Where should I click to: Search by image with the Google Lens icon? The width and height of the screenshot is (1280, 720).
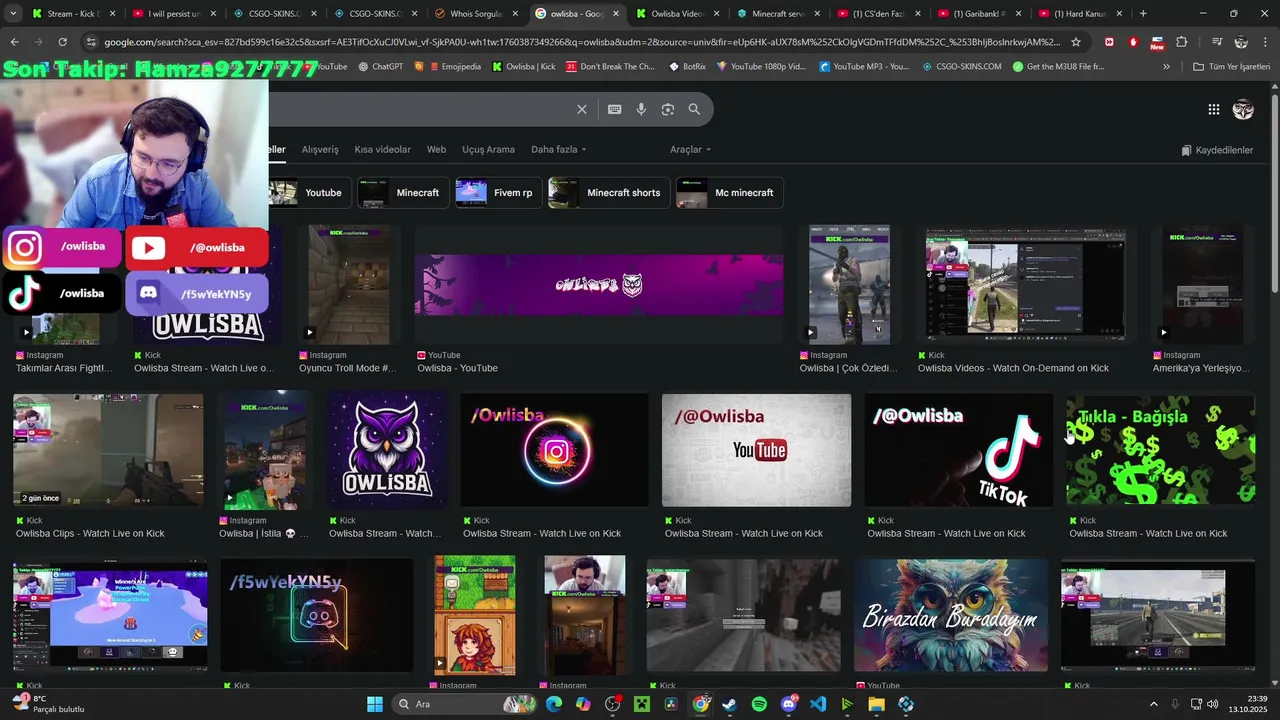tap(668, 109)
